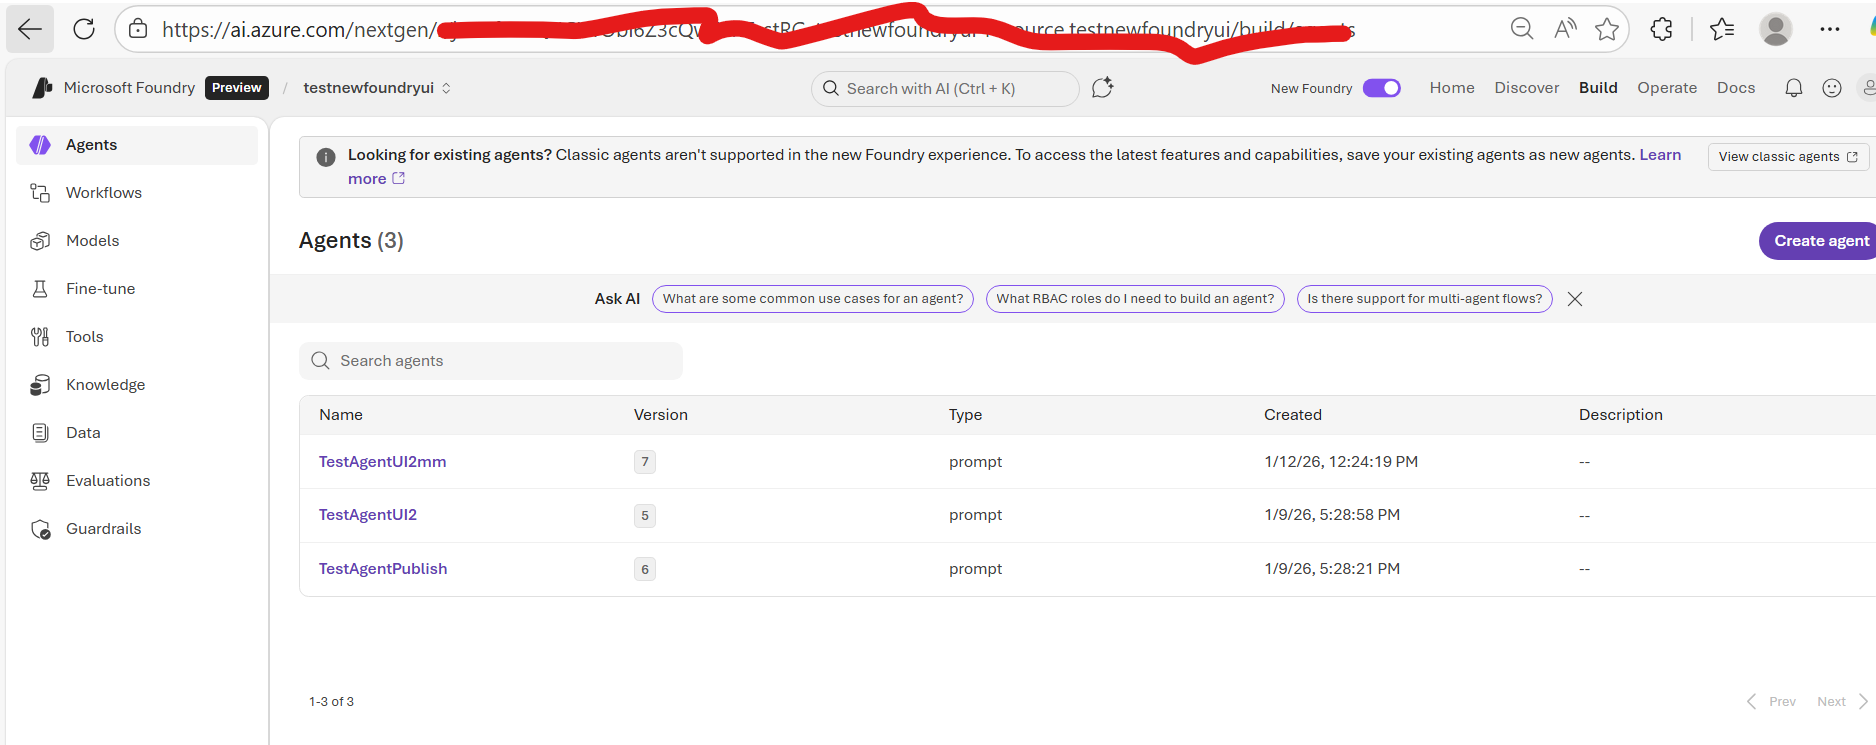Click the site info lock icon in address bar
The width and height of the screenshot is (1876, 745).
point(138,29)
